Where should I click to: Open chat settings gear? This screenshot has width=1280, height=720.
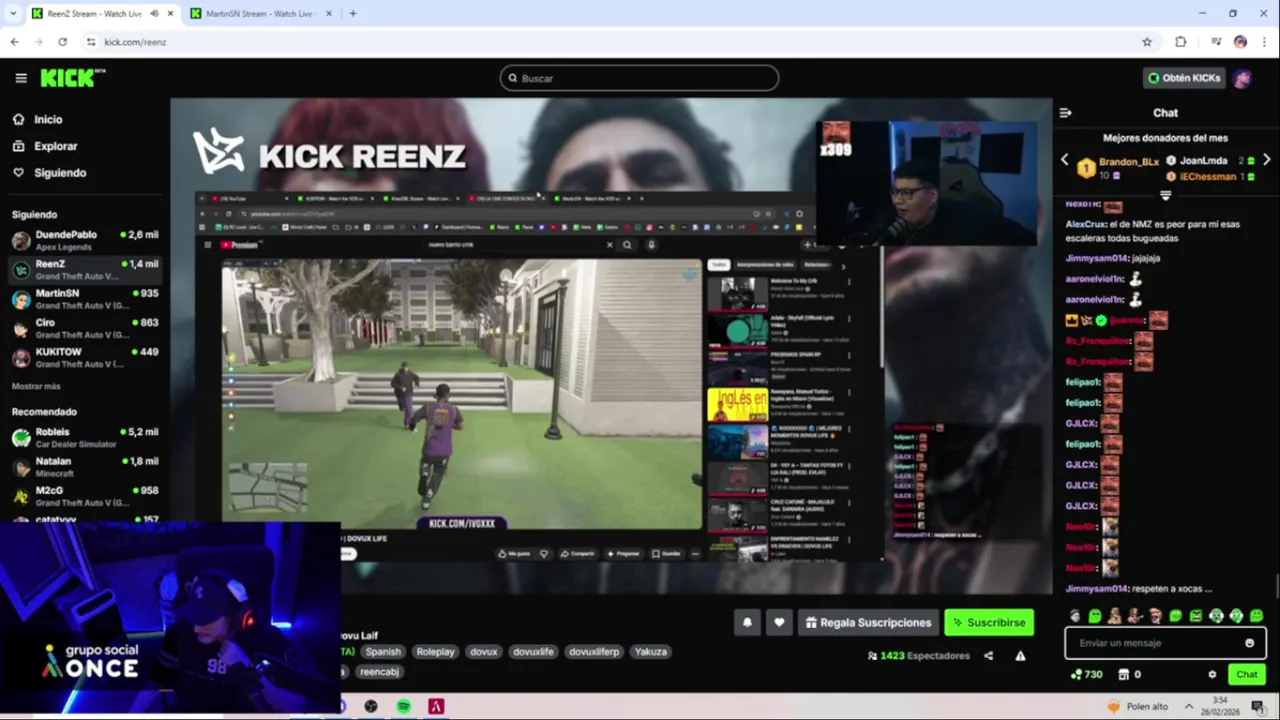pyautogui.click(x=1212, y=674)
